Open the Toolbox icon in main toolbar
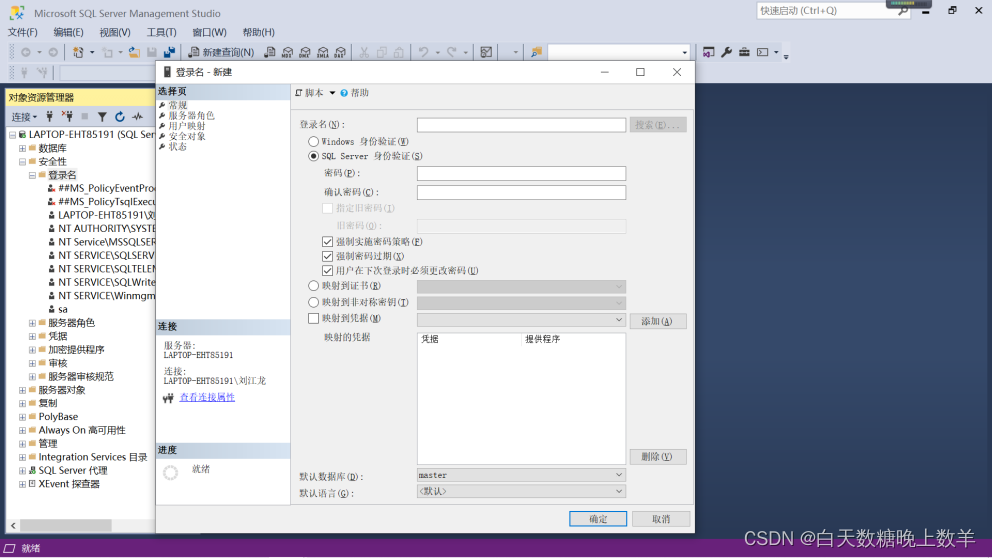Image resolution: width=992 pixels, height=558 pixels. 744,53
